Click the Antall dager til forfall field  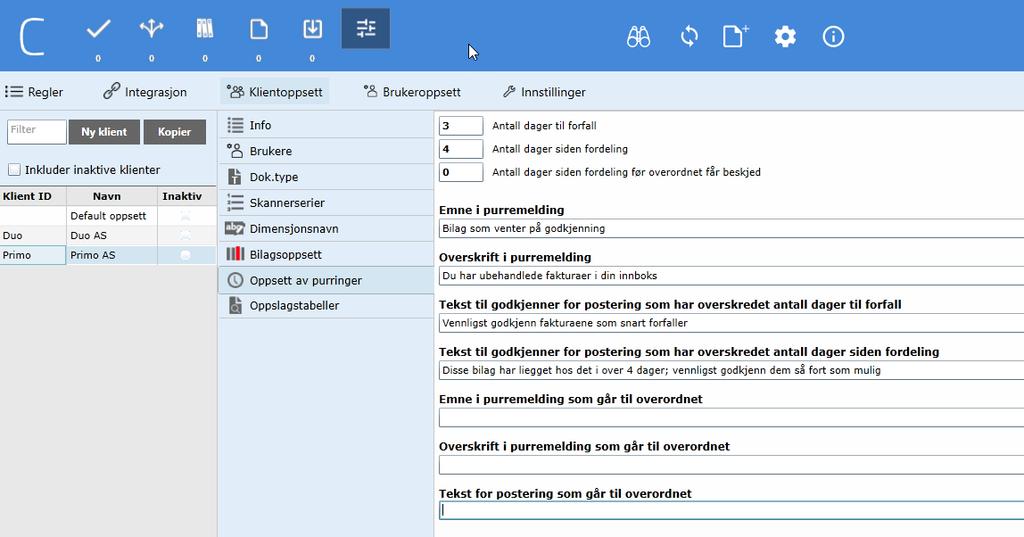pyautogui.click(x=461, y=125)
